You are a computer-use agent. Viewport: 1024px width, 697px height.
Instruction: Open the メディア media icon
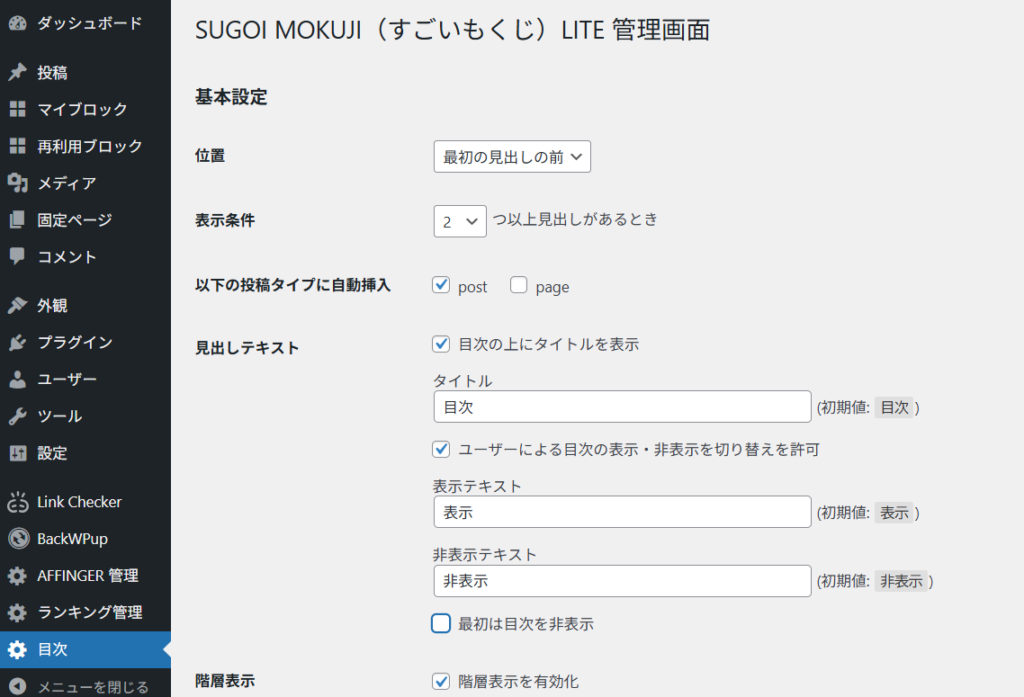tap(17, 183)
